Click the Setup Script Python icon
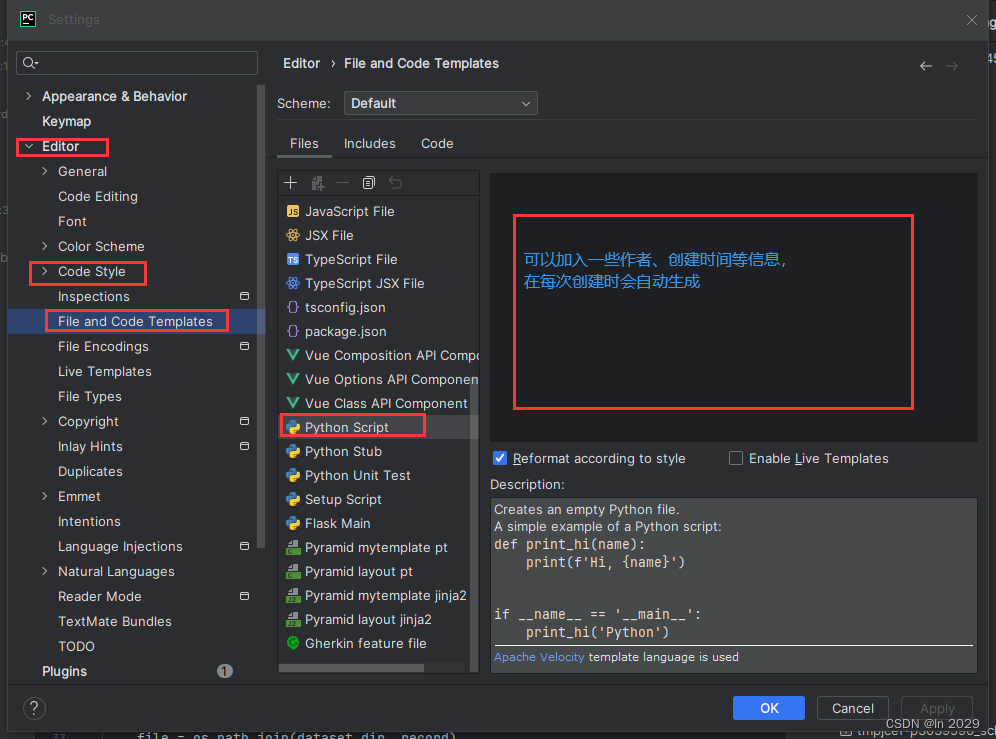996x739 pixels. pos(293,499)
